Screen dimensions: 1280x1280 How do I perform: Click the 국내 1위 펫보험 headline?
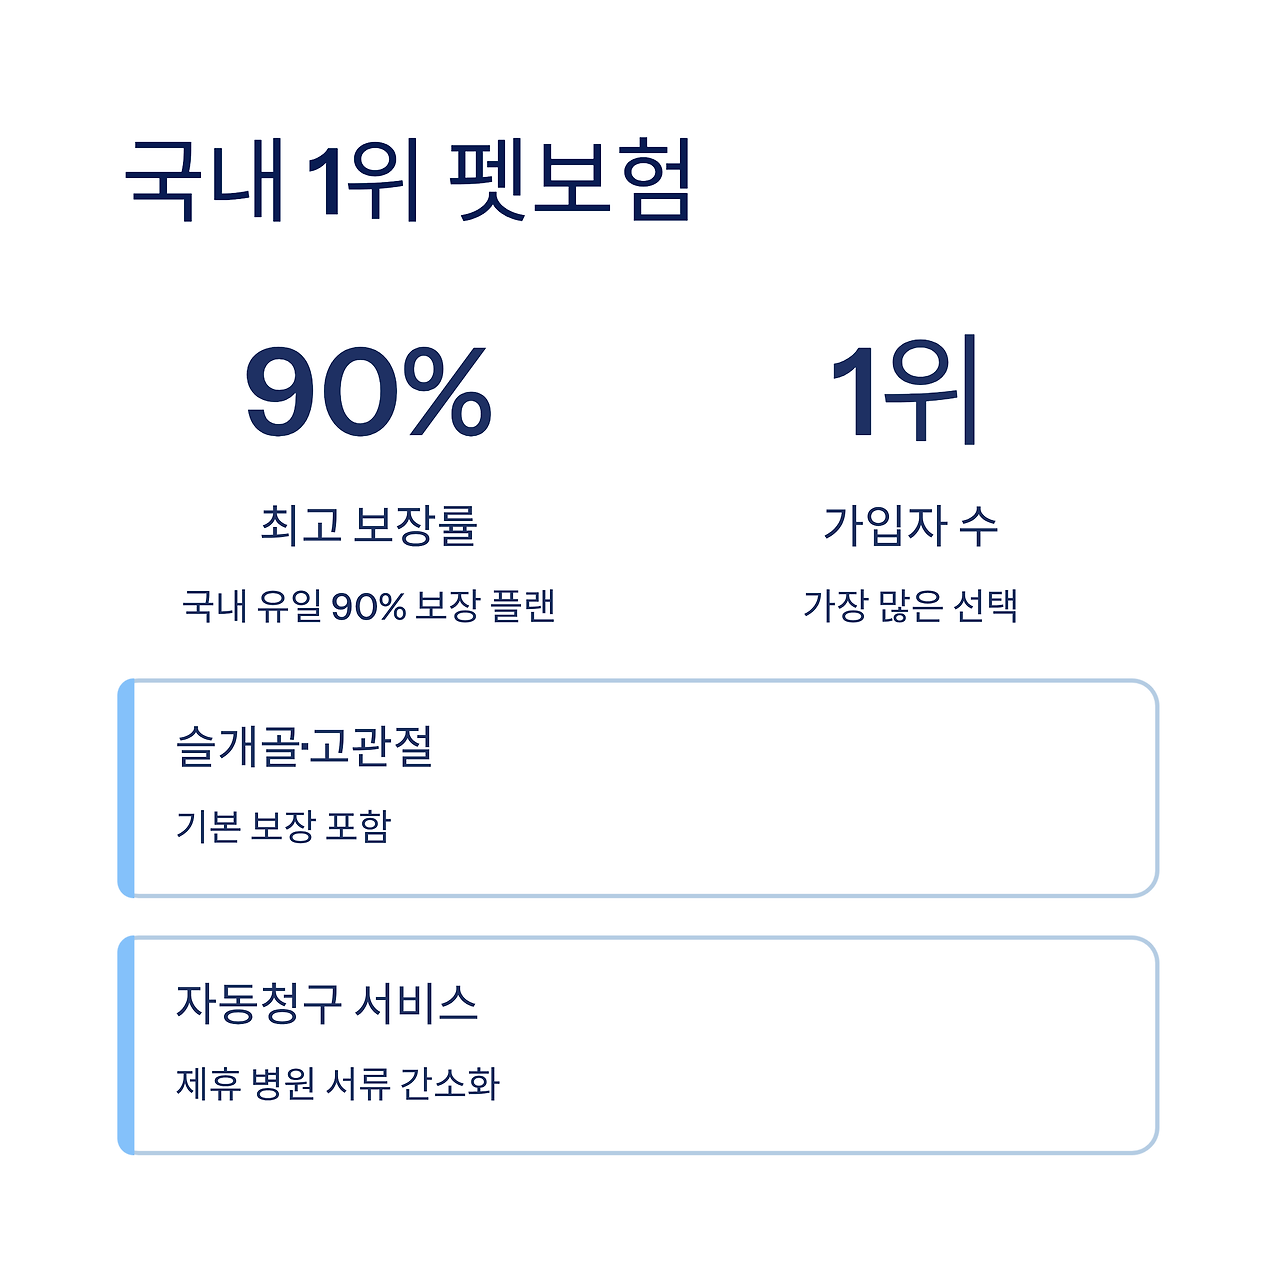tap(408, 181)
